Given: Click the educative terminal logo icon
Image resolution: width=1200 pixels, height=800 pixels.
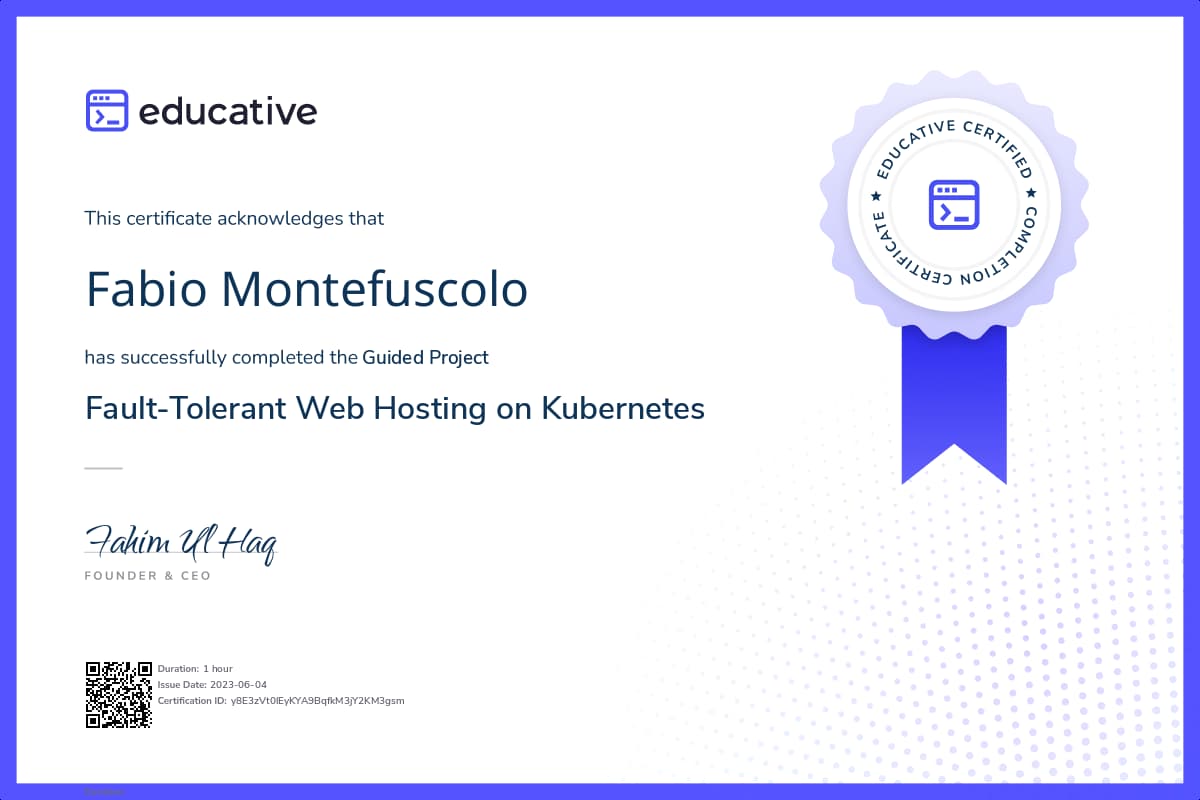Looking at the screenshot, I should [107, 111].
